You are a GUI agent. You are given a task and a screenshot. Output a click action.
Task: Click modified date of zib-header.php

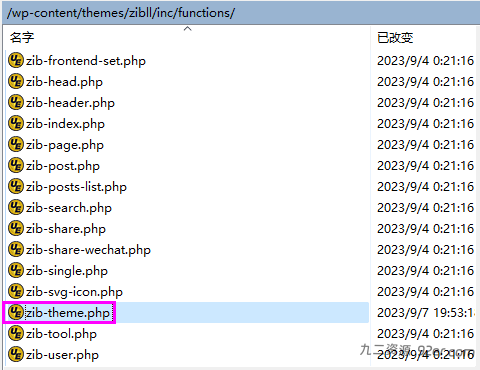click(x=425, y=103)
